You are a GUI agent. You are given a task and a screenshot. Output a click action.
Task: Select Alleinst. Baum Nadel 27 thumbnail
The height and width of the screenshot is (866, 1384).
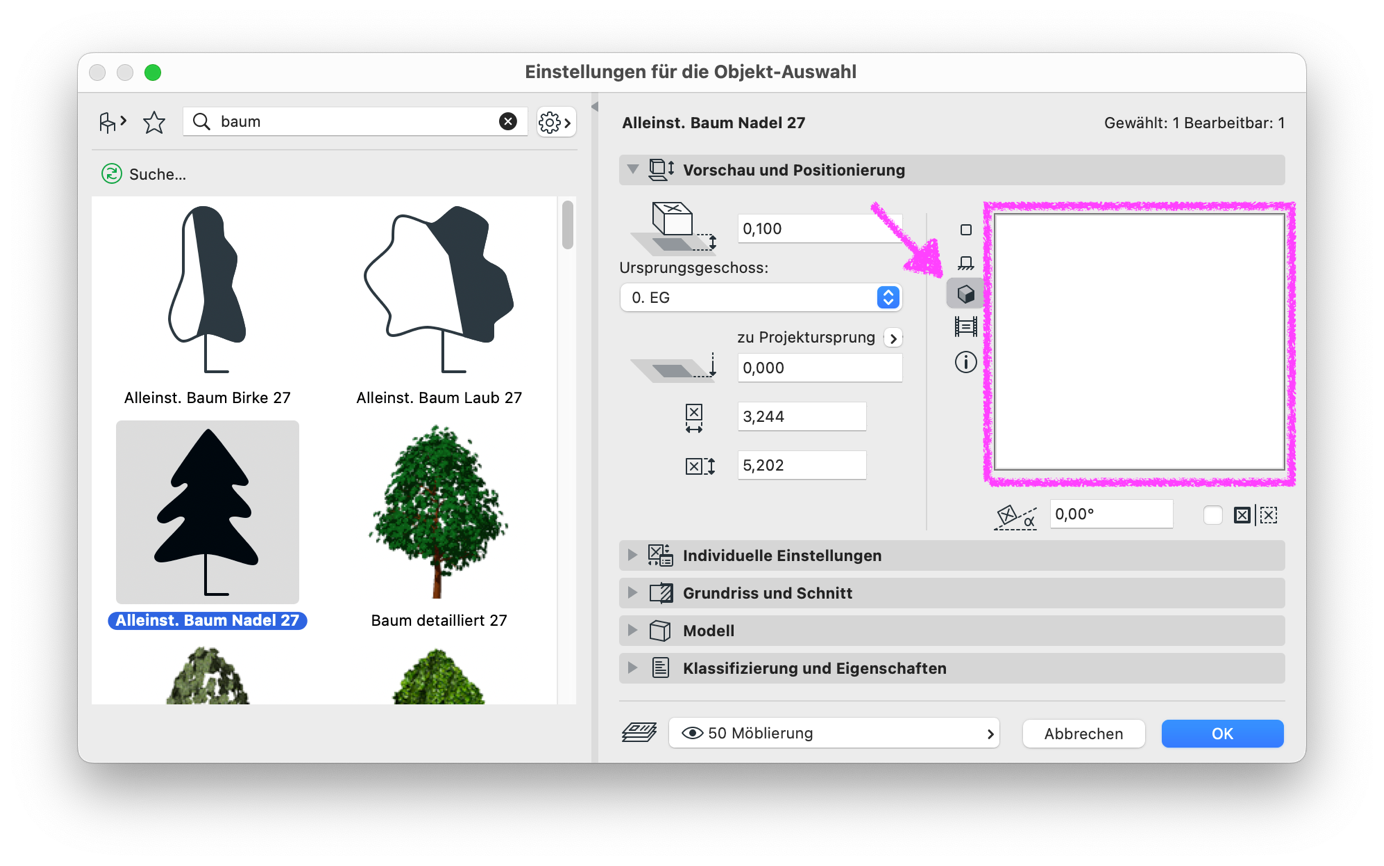click(x=207, y=512)
